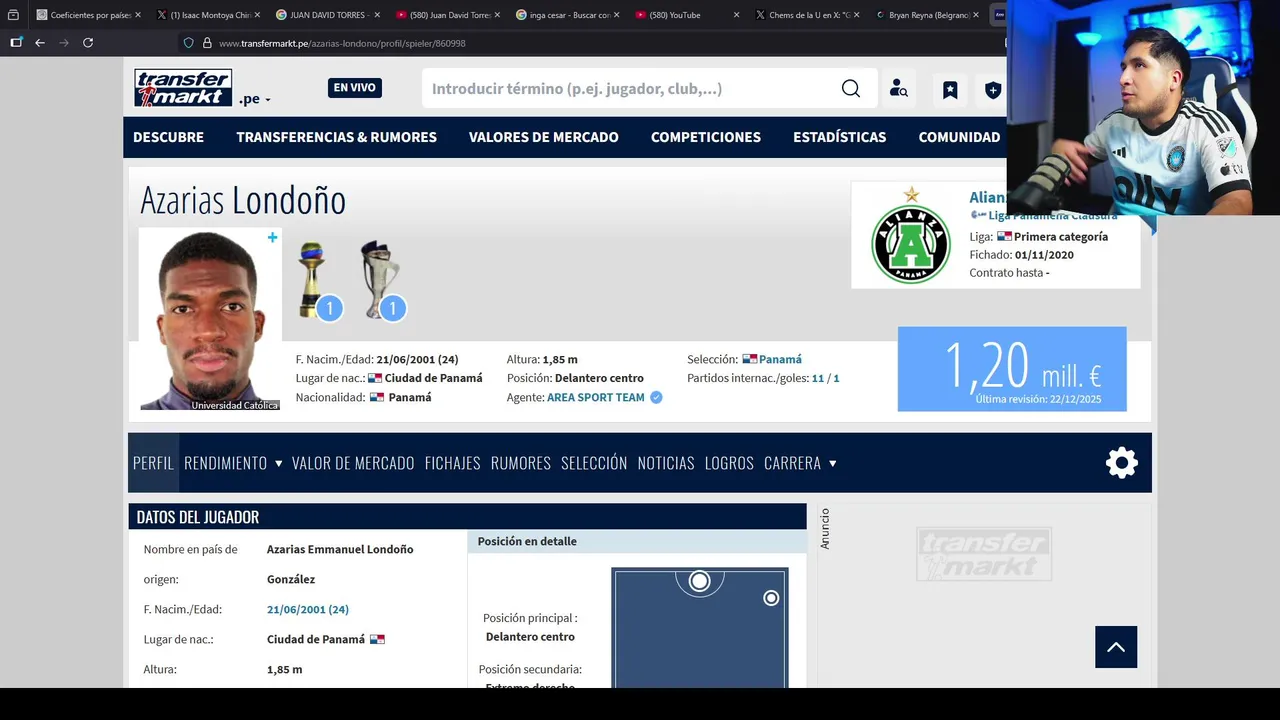The width and height of the screenshot is (1280, 720).
Task: Open the Ciudad de Panamá birthplace link
Action: (433, 378)
